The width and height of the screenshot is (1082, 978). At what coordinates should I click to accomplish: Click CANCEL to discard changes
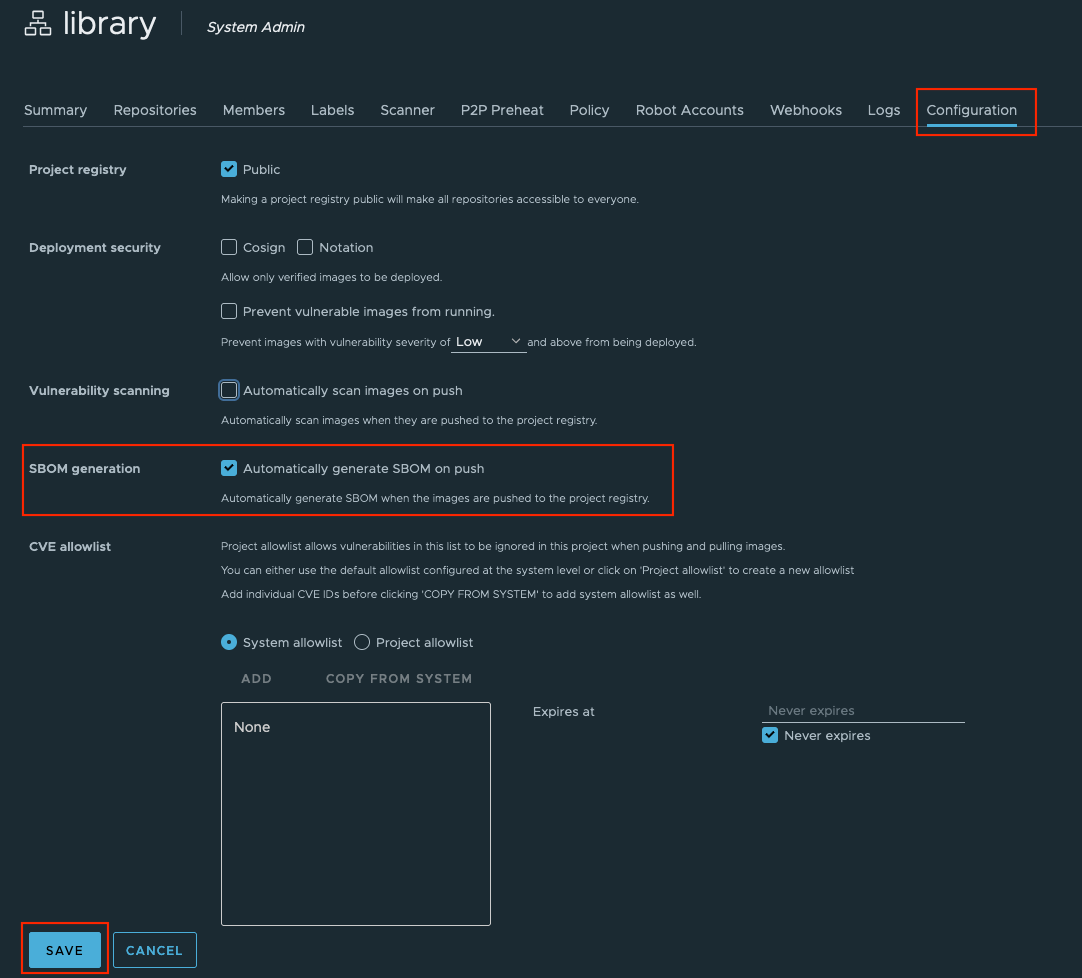[154, 949]
